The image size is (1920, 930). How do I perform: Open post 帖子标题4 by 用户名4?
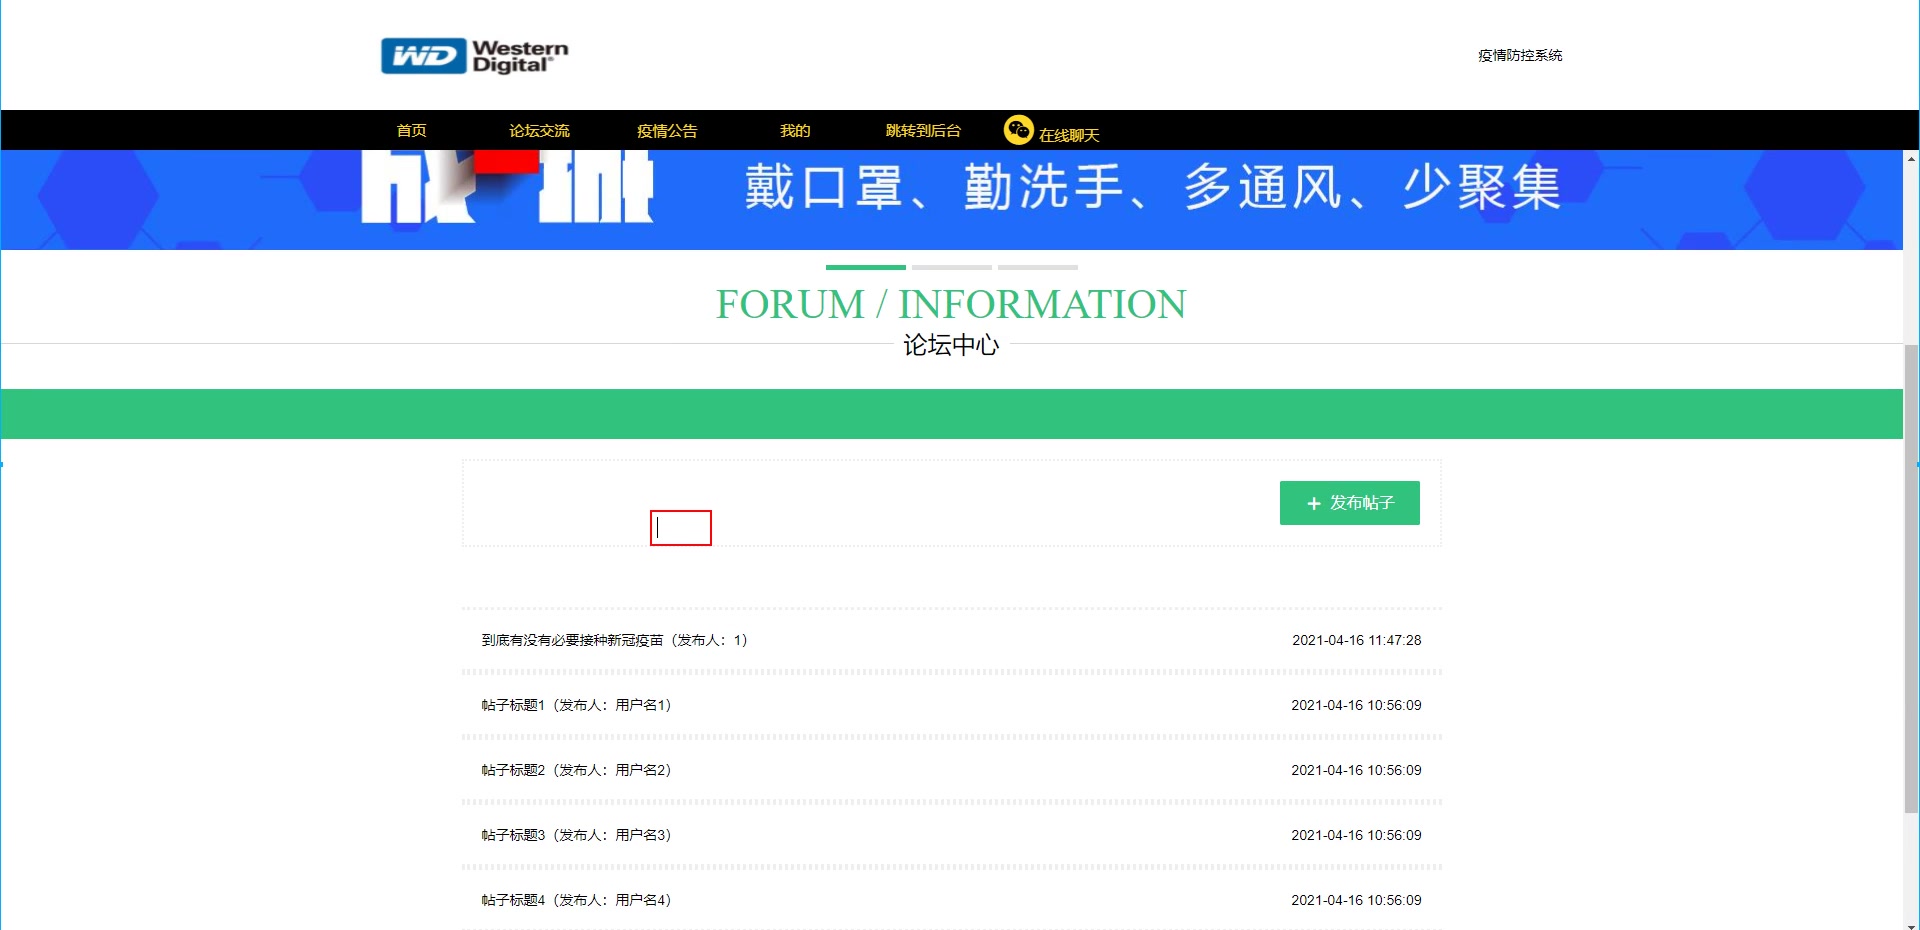click(x=576, y=900)
